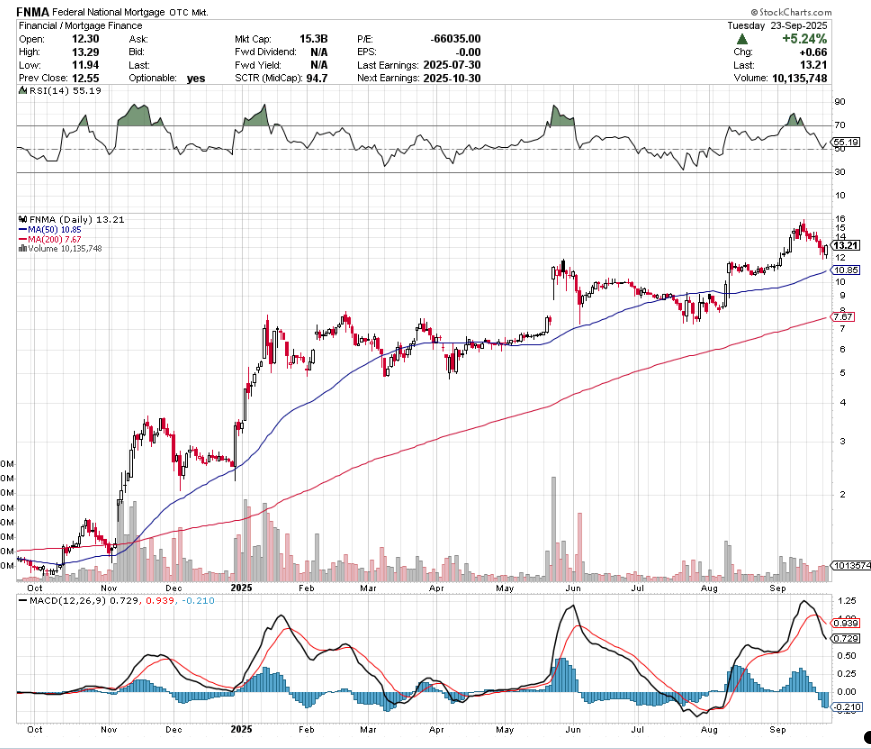871x749 pixels.
Task: Click the Prev Close value 12.55
Action: tap(86, 78)
